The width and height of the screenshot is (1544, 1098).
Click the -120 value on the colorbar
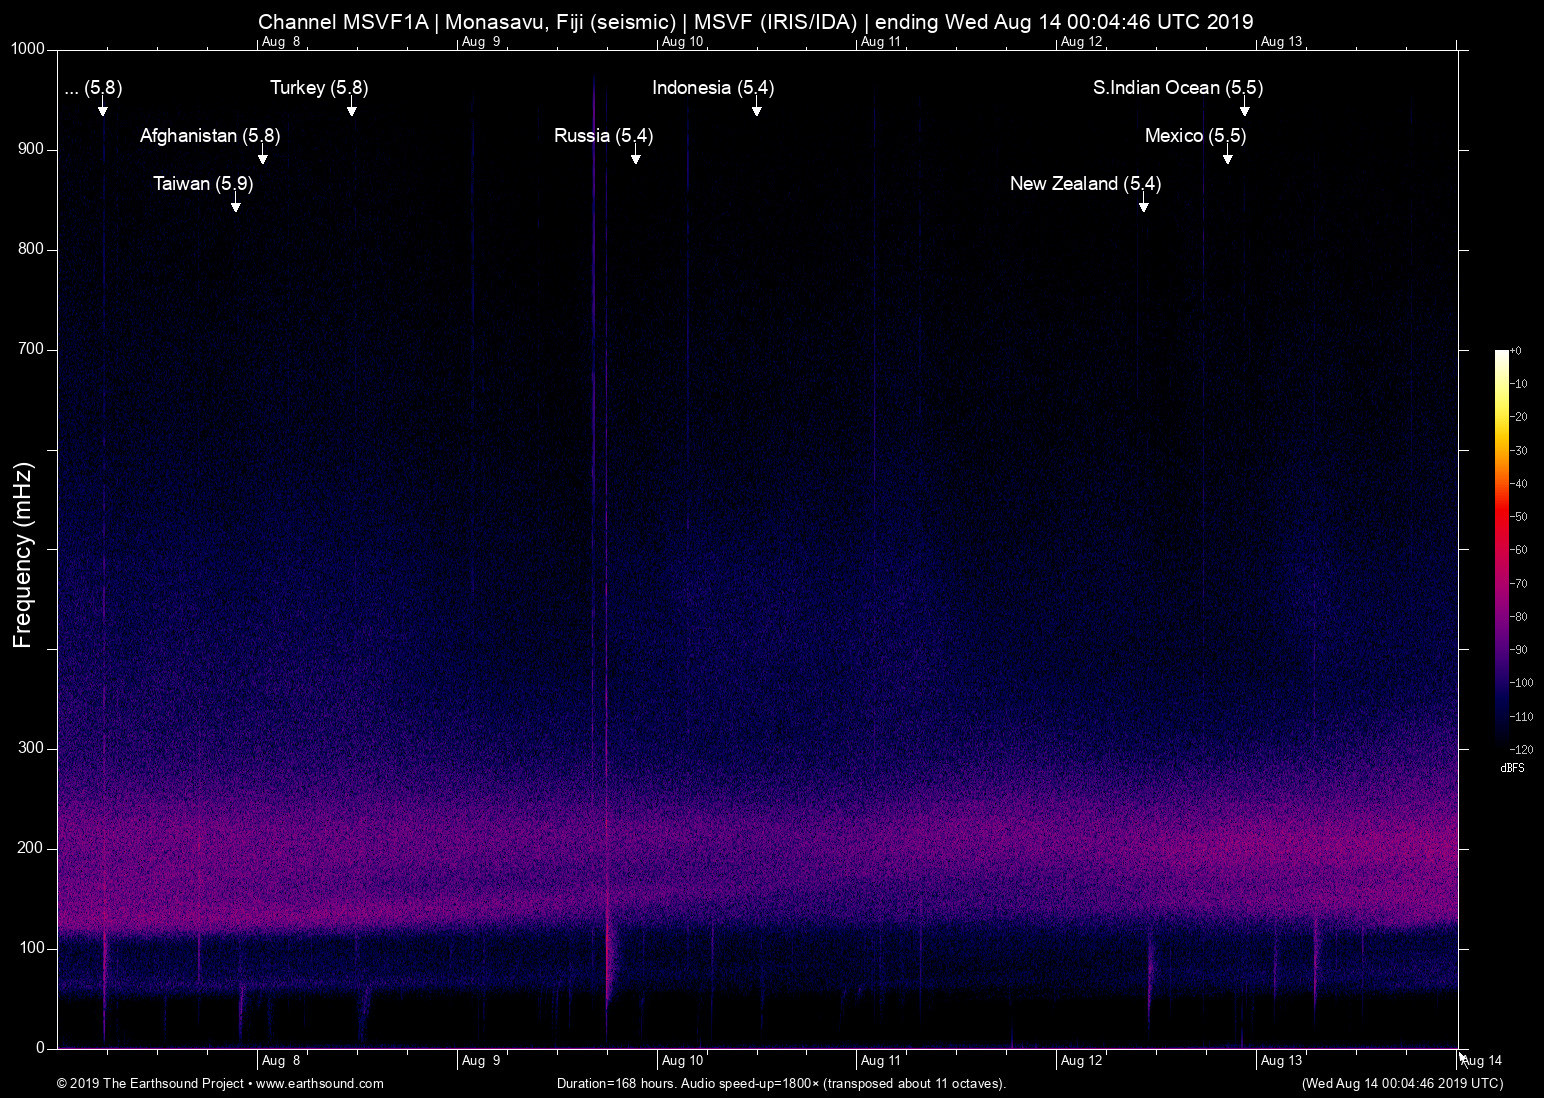point(1520,749)
